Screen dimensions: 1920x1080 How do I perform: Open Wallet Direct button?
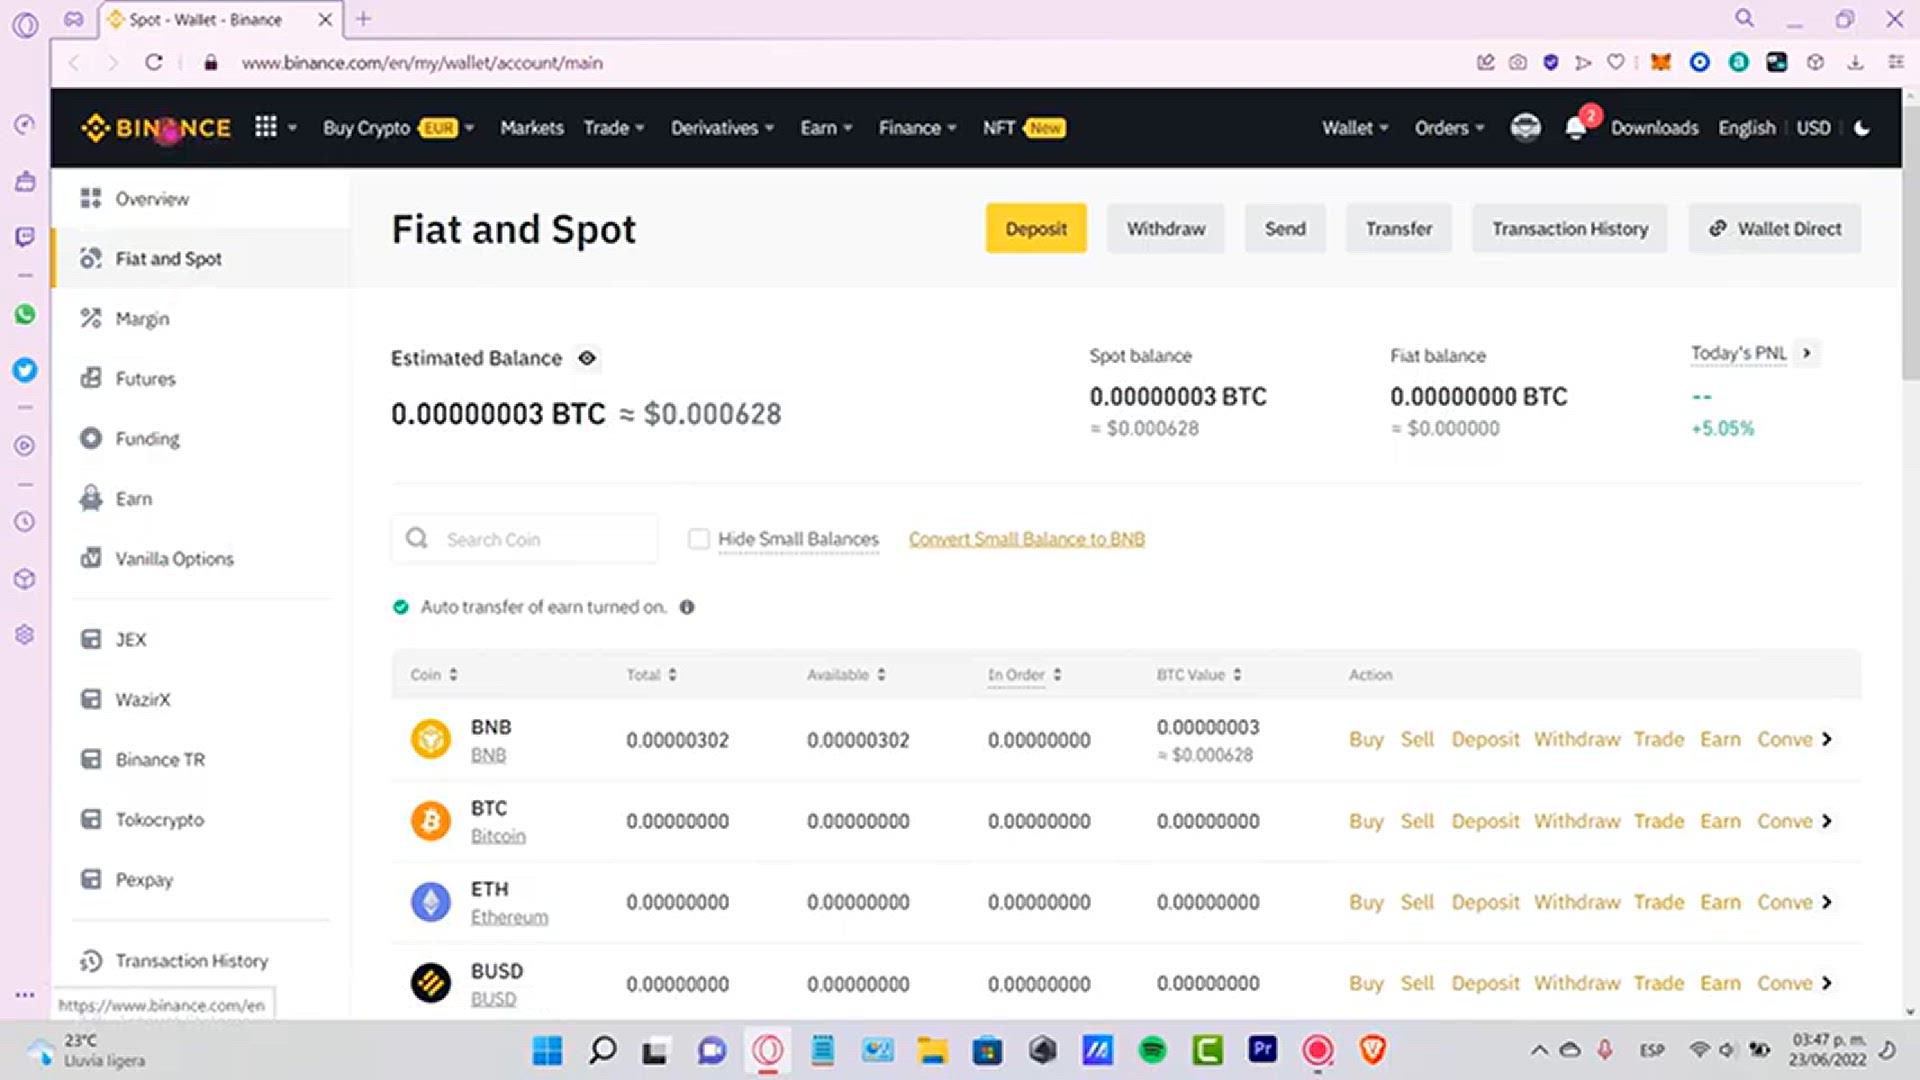click(1775, 228)
